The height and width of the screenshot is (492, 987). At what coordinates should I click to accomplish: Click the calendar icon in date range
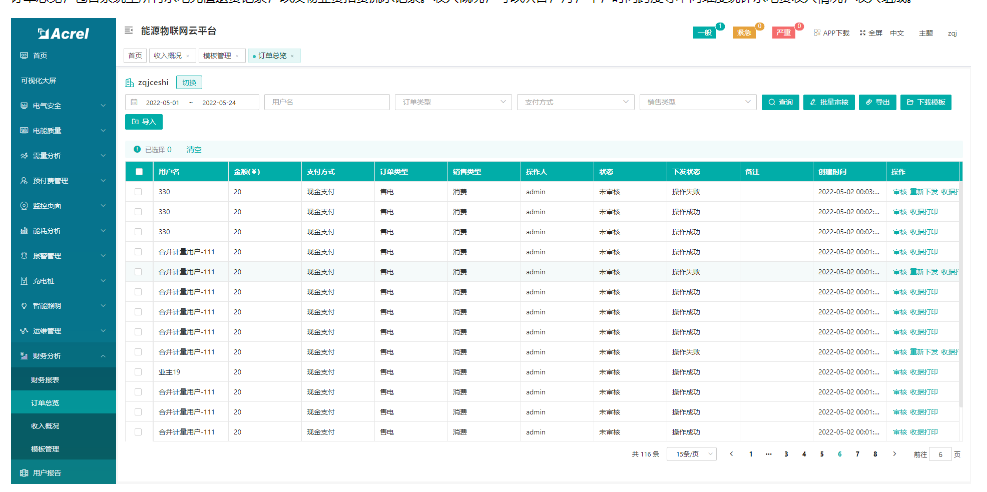coord(134,102)
